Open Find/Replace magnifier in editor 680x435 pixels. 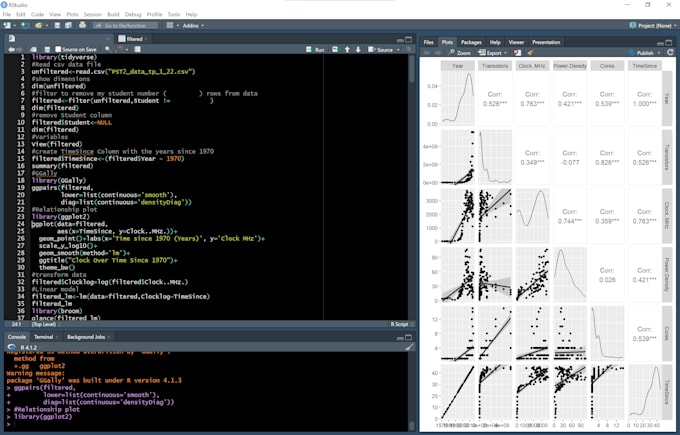coord(108,49)
